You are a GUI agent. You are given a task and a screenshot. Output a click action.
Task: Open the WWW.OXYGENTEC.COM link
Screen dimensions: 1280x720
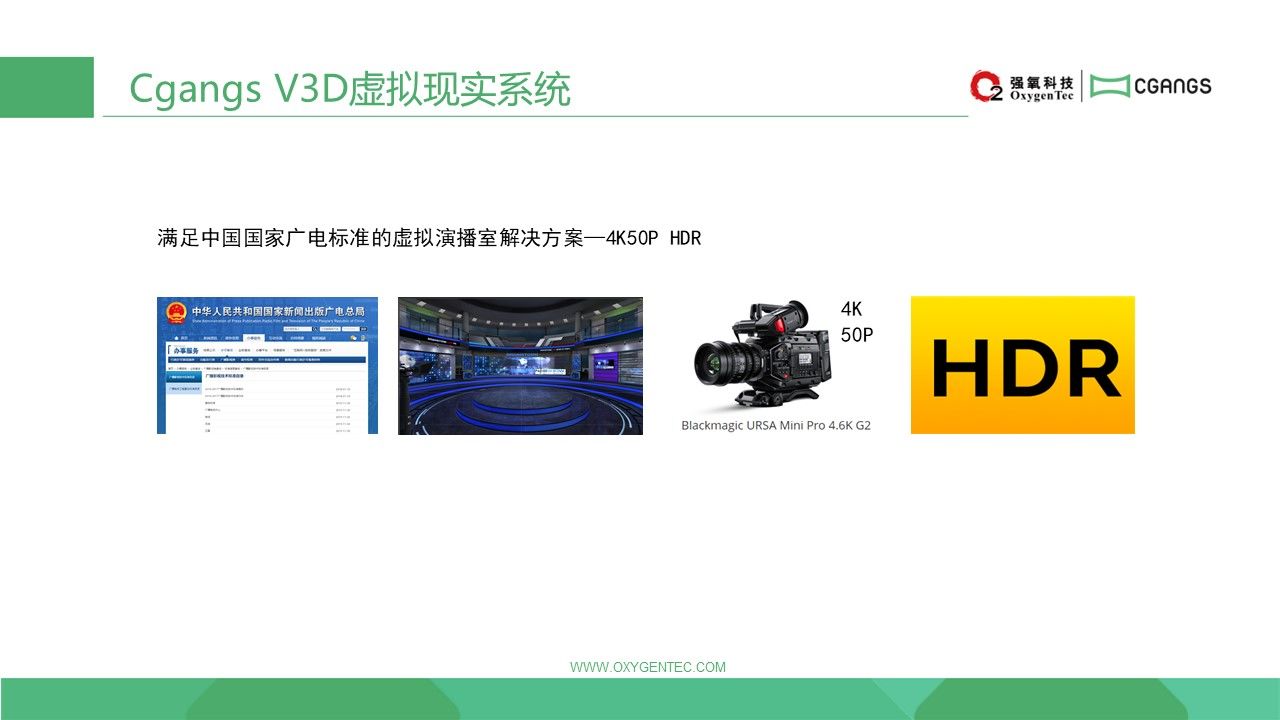[648, 667]
